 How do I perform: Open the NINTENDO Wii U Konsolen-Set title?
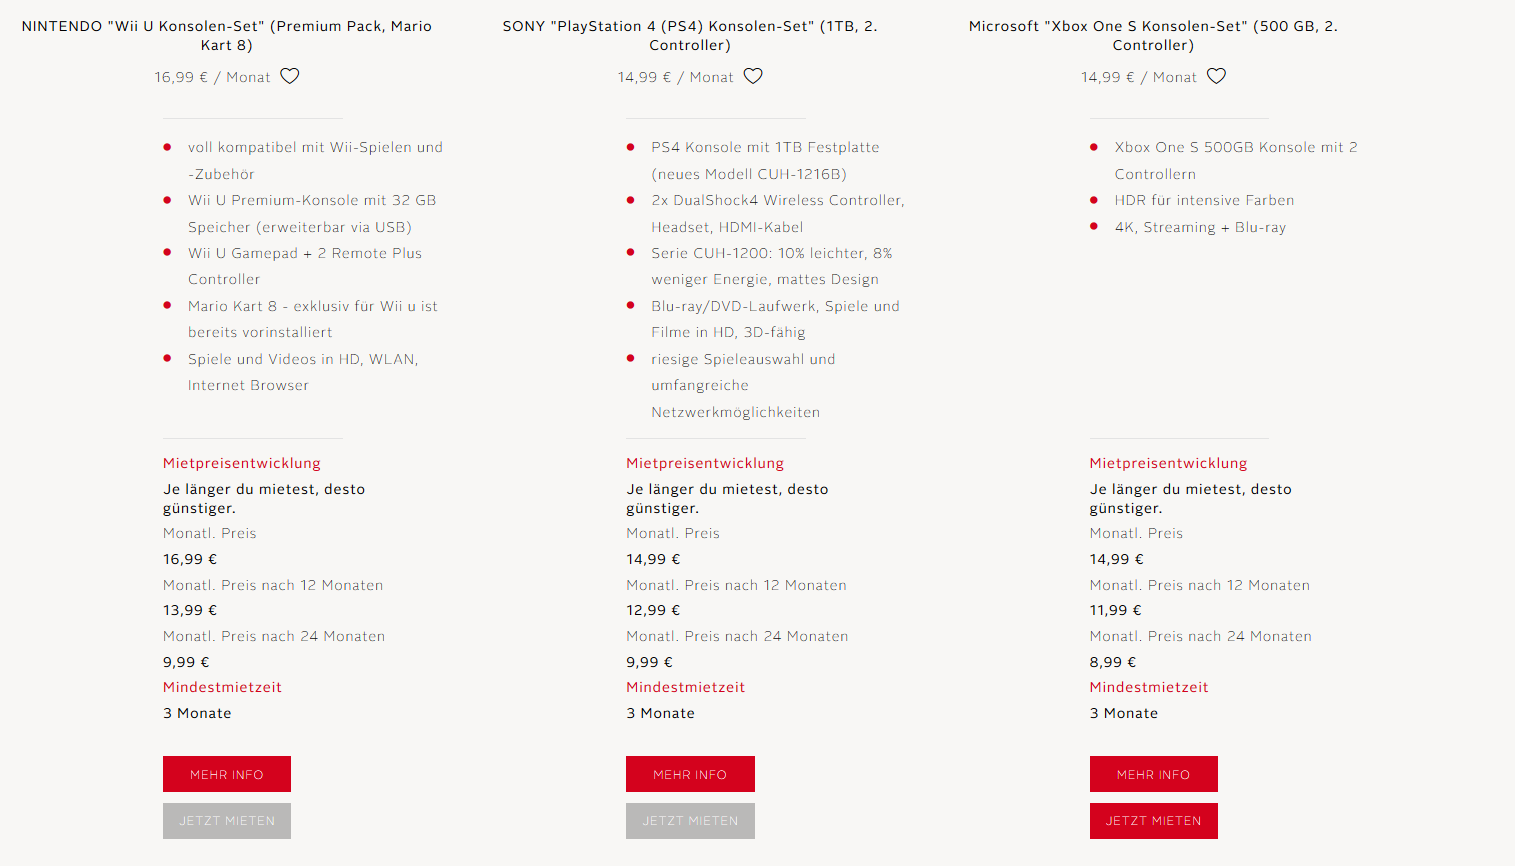pyautogui.click(x=227, y=35)
